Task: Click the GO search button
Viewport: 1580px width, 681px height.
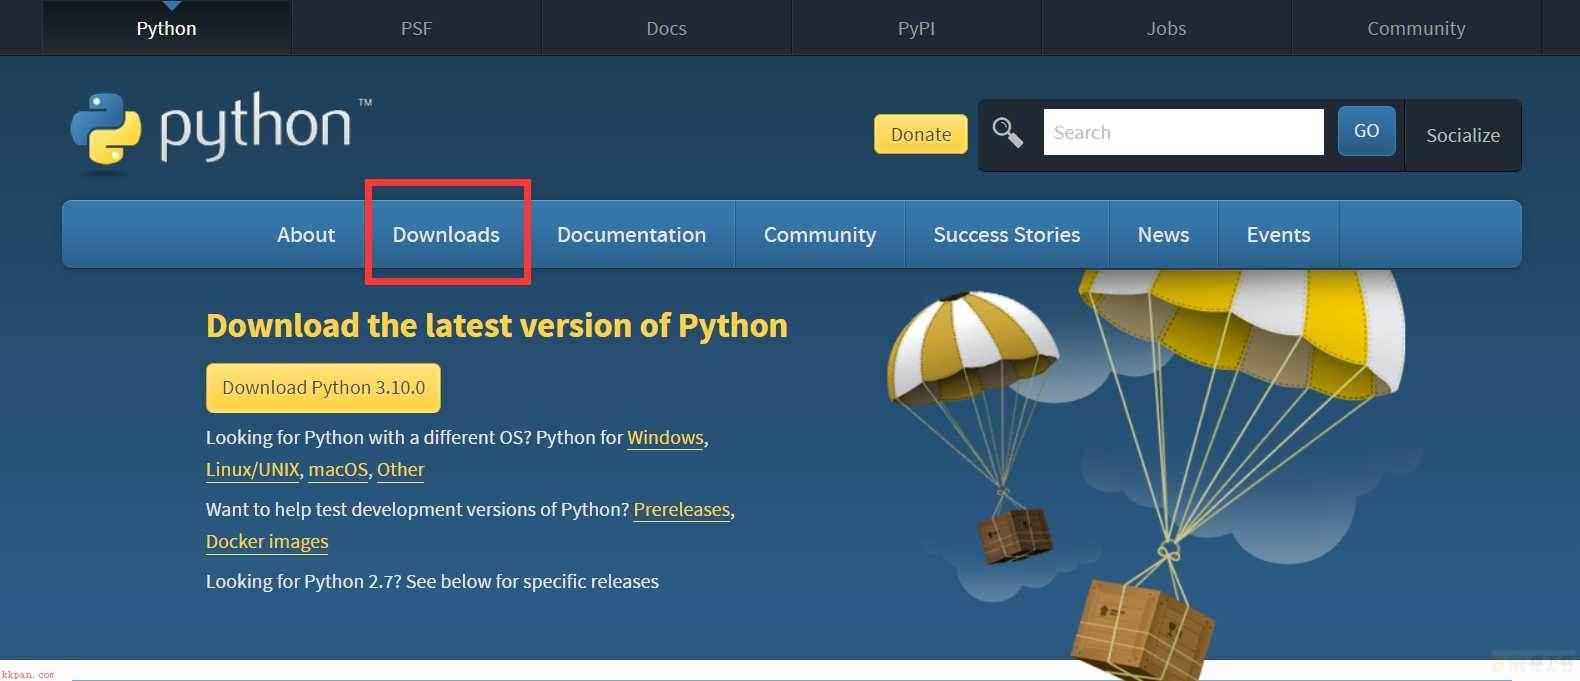Action: click(x=1366, y=131)
